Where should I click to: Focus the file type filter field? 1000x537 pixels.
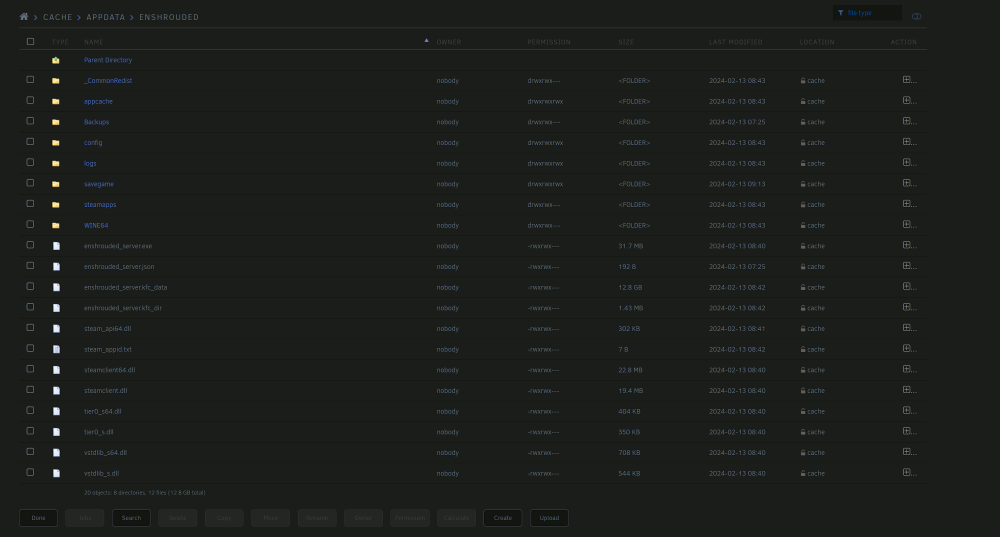point(867,13)
